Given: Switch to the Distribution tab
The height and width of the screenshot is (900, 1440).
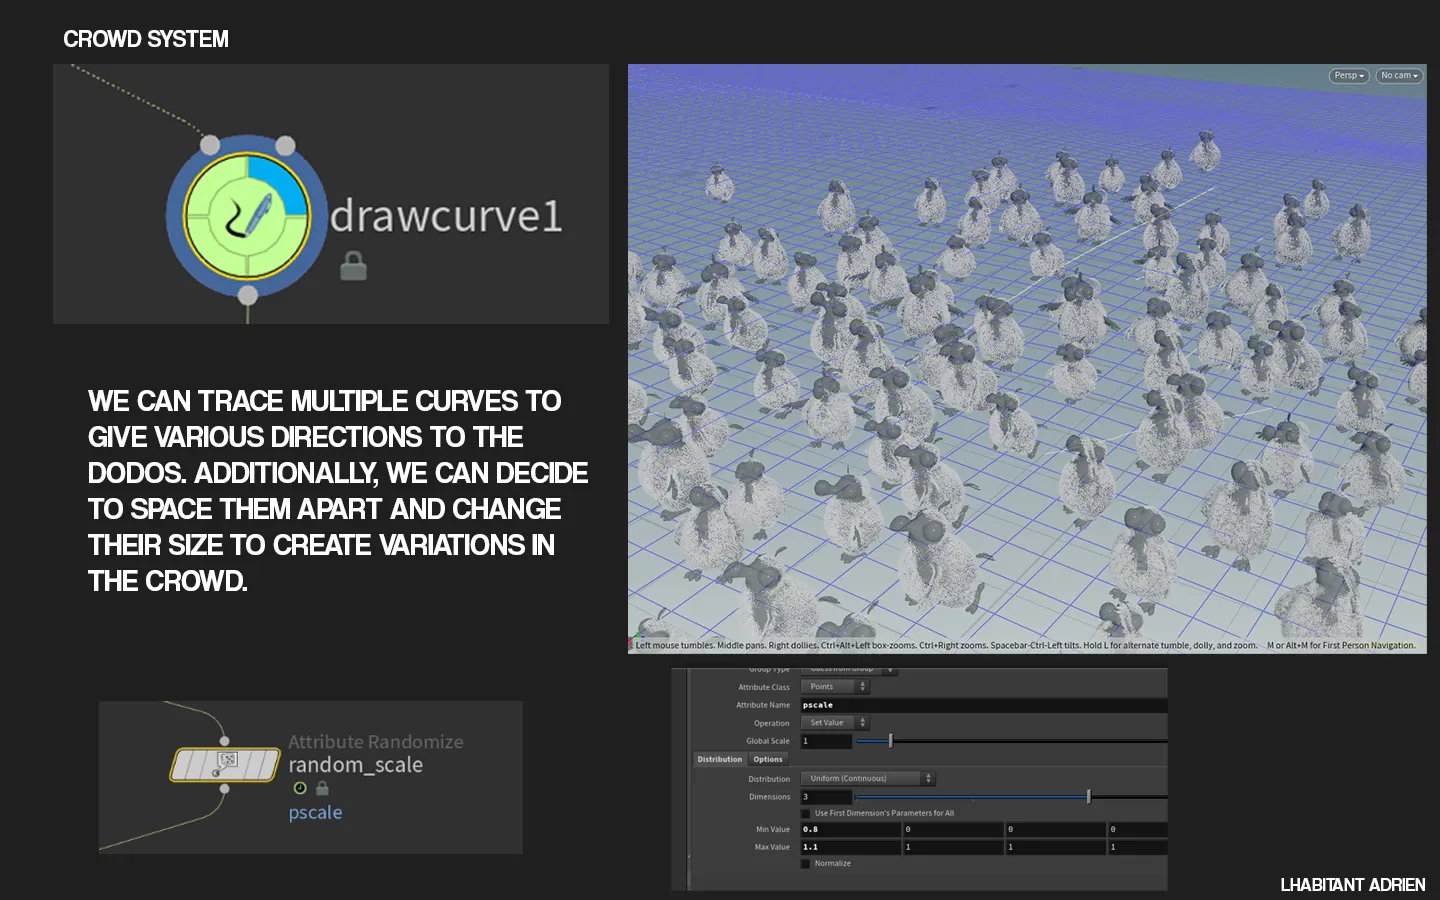Looking at the screenshot, I should pos(720,760).
